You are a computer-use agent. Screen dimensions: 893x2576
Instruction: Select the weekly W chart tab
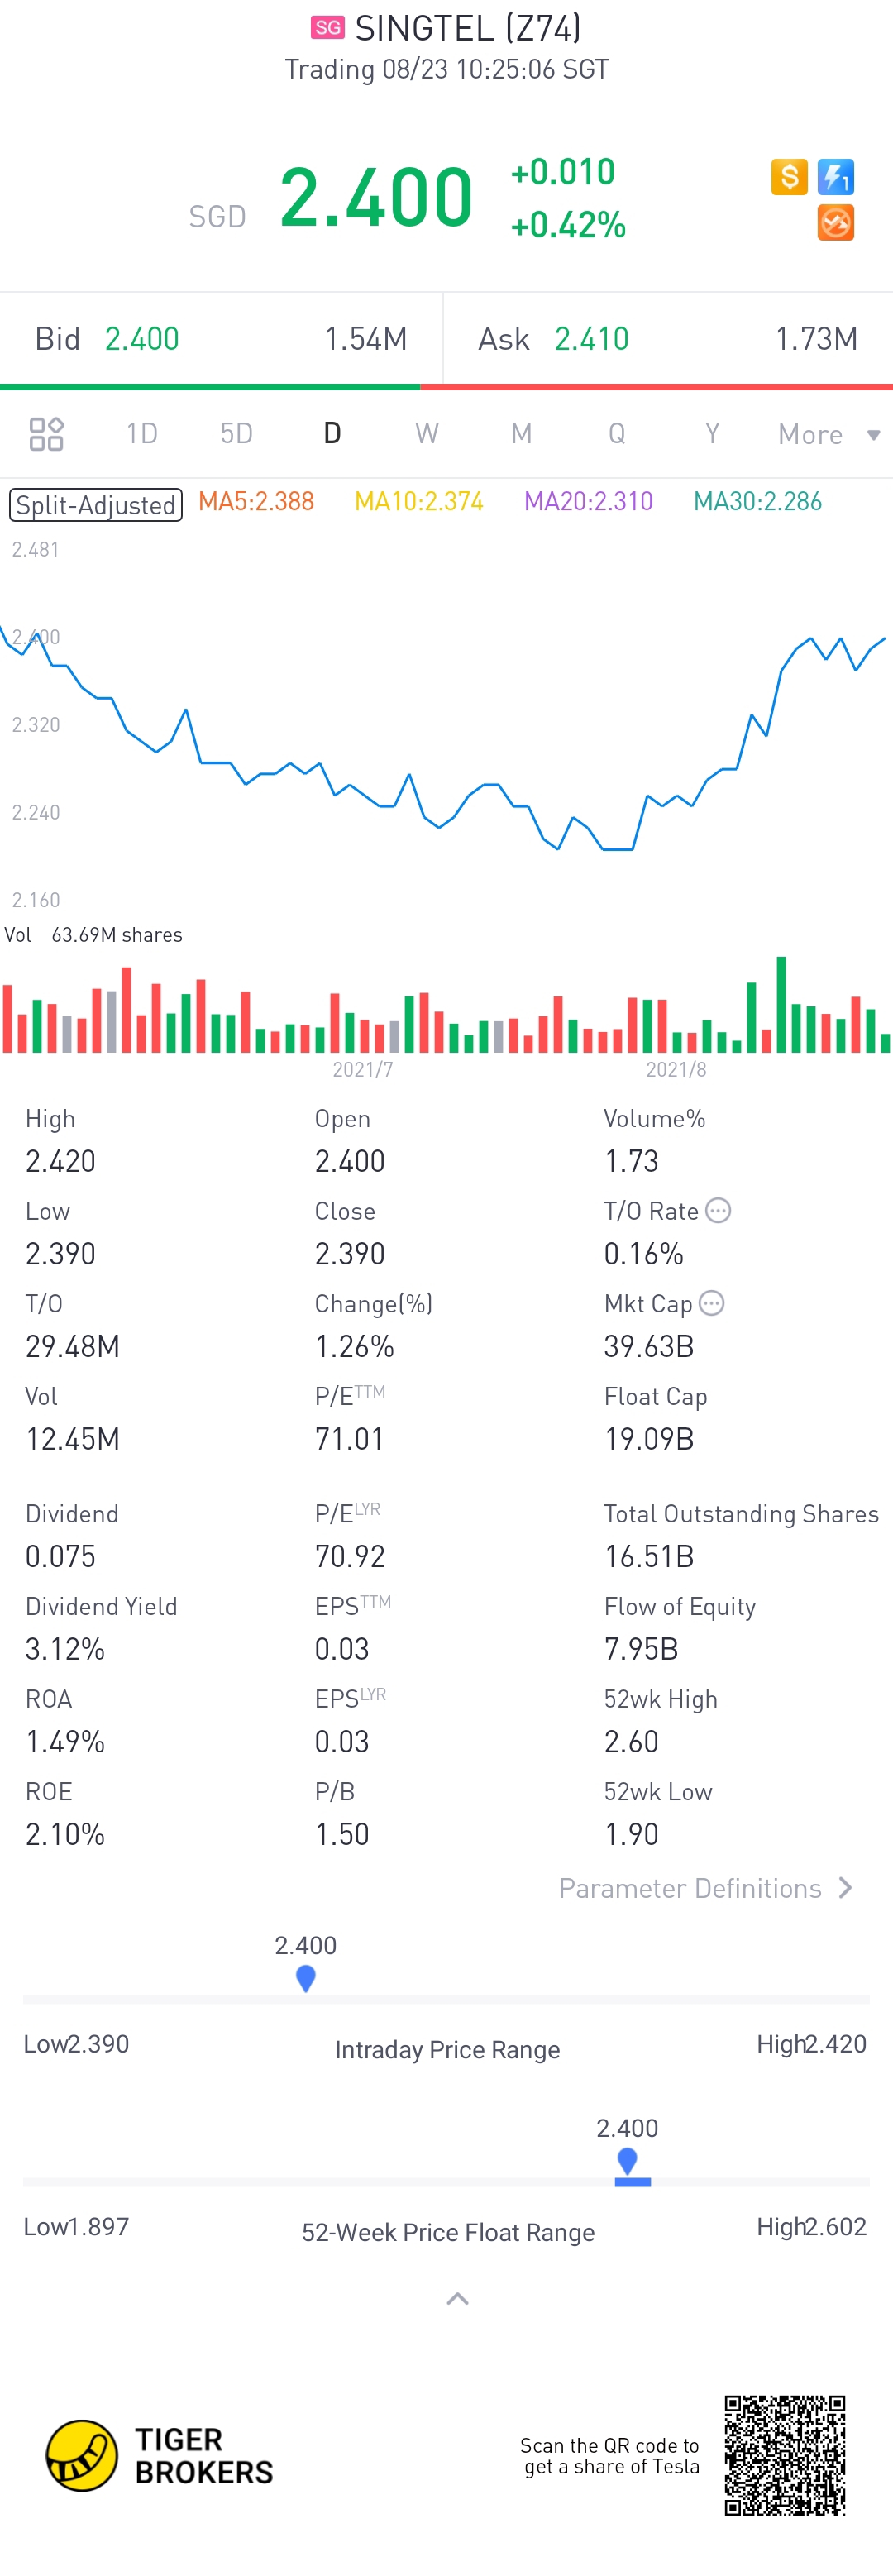427,434
